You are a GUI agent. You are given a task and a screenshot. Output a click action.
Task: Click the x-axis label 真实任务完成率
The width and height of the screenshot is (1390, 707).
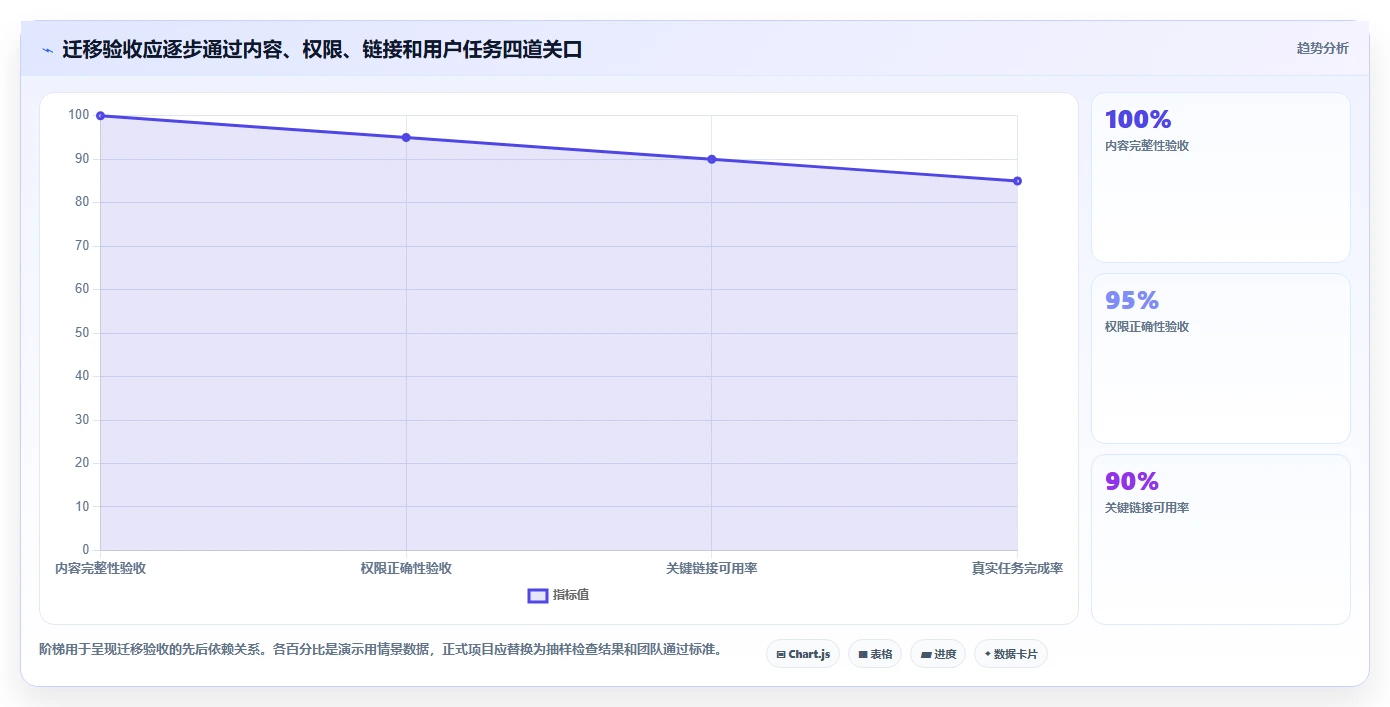(1017, 568)
